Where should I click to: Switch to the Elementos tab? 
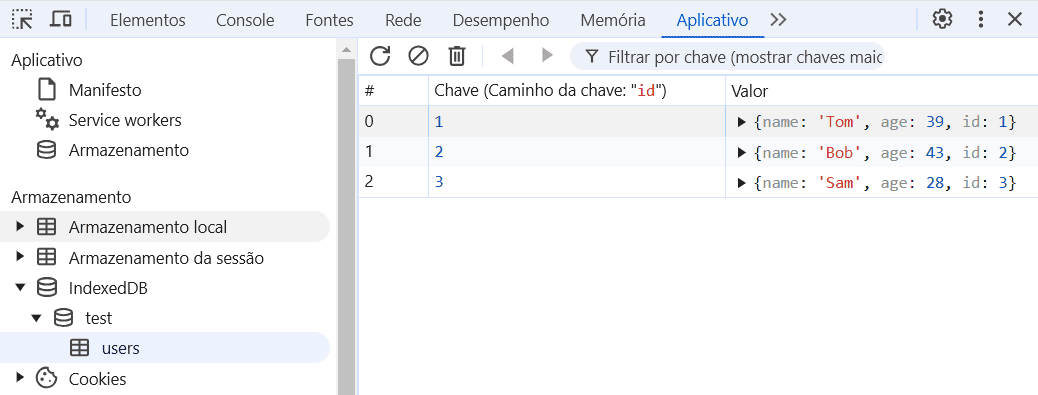148,21
